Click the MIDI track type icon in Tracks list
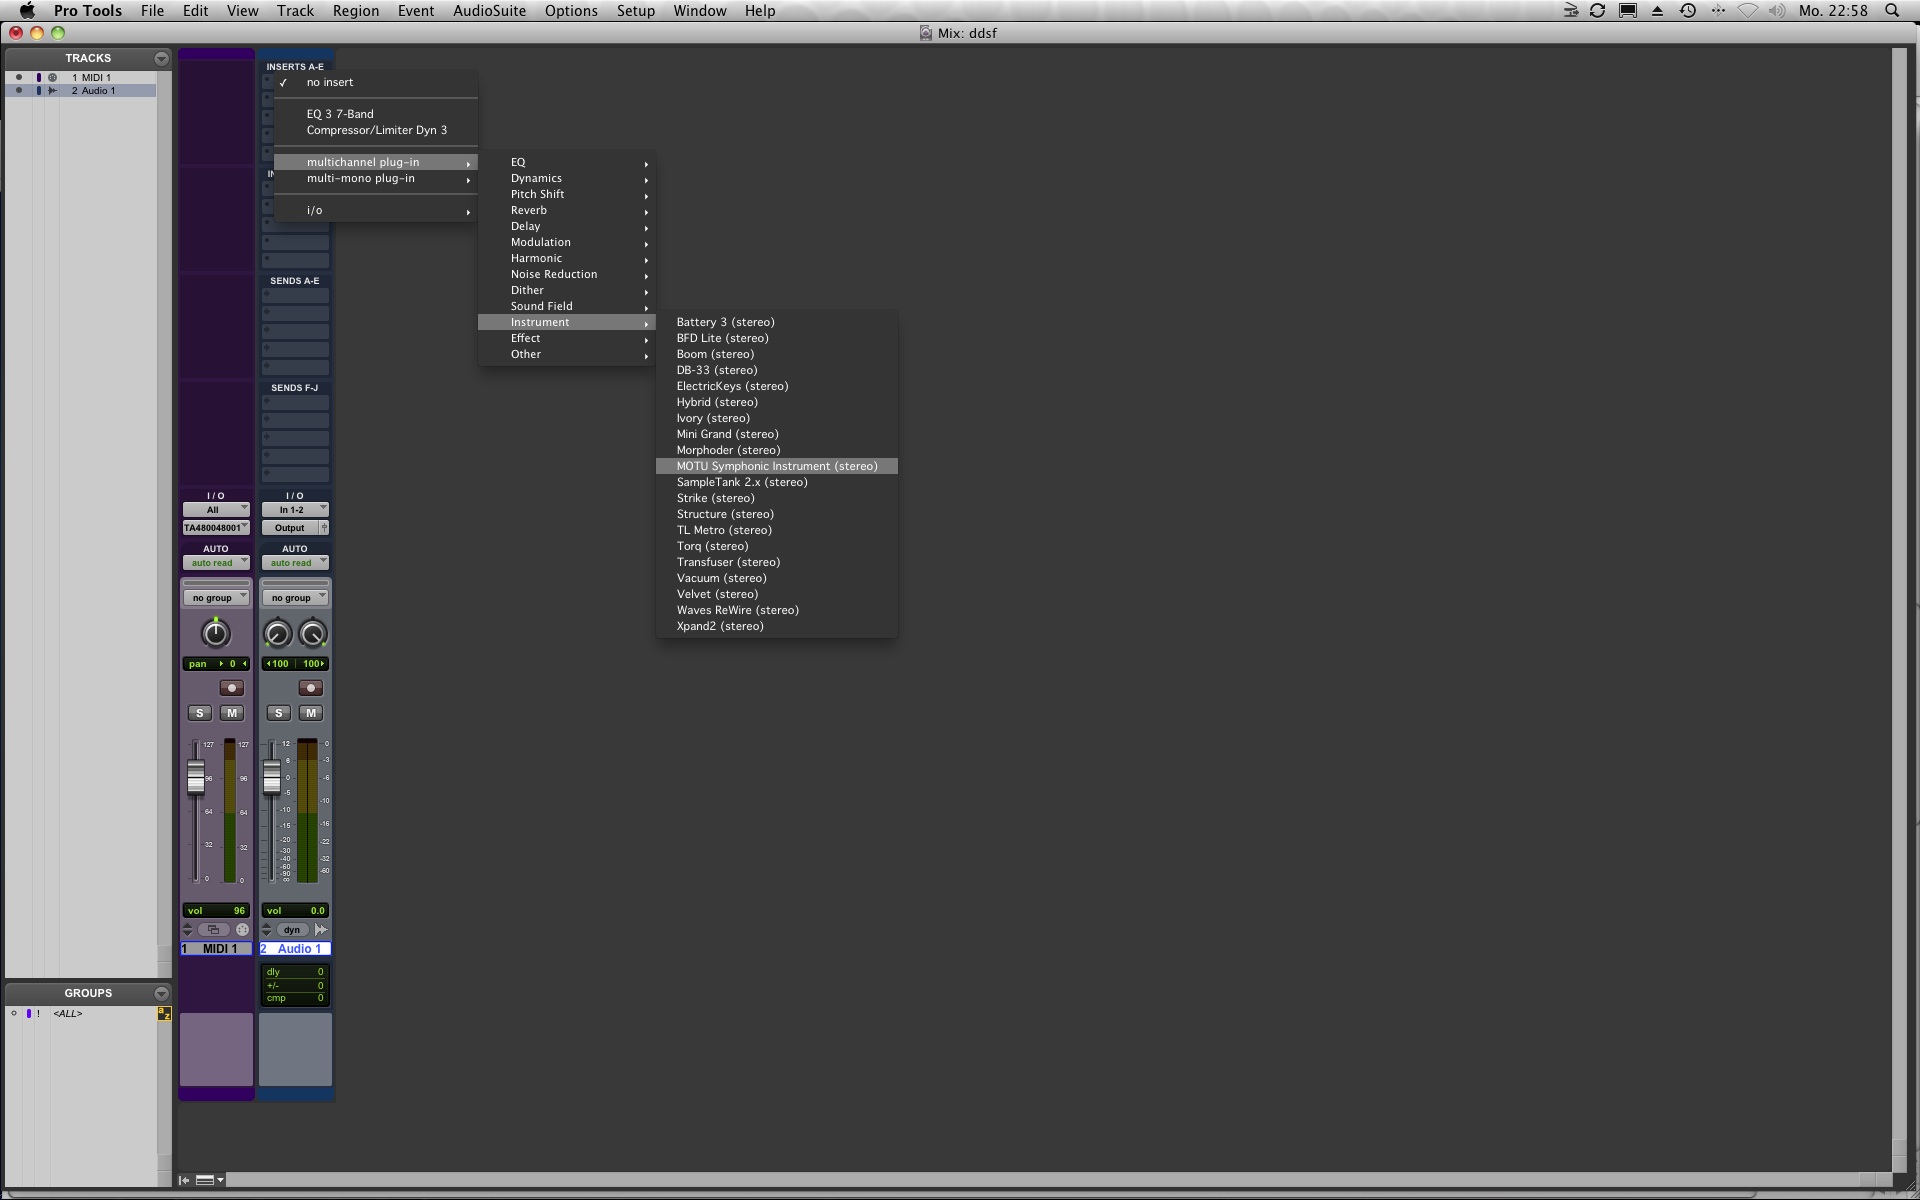 tap(53, 77)
